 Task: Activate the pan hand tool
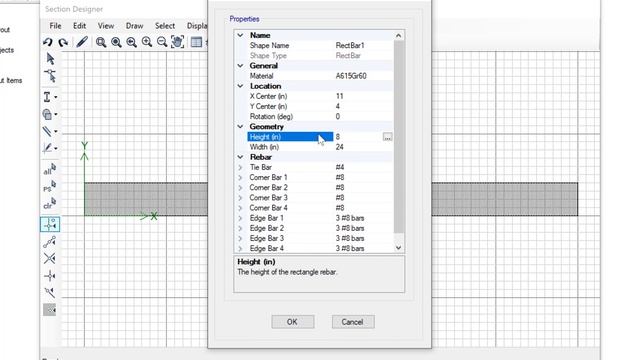click(178, 42)
